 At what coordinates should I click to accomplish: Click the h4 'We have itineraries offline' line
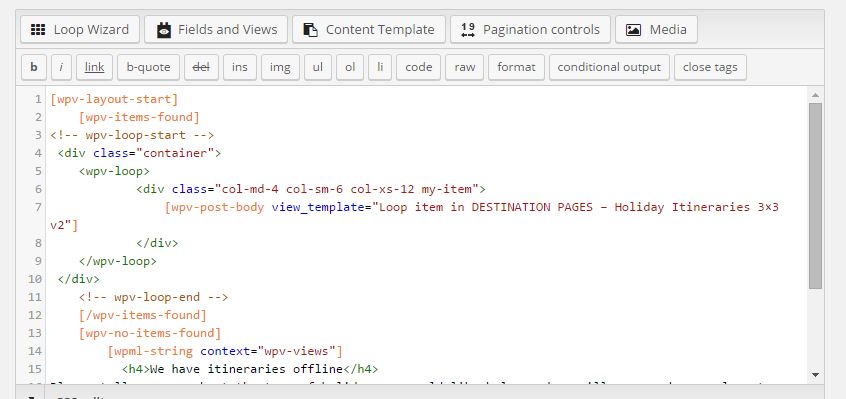point(250,369)
